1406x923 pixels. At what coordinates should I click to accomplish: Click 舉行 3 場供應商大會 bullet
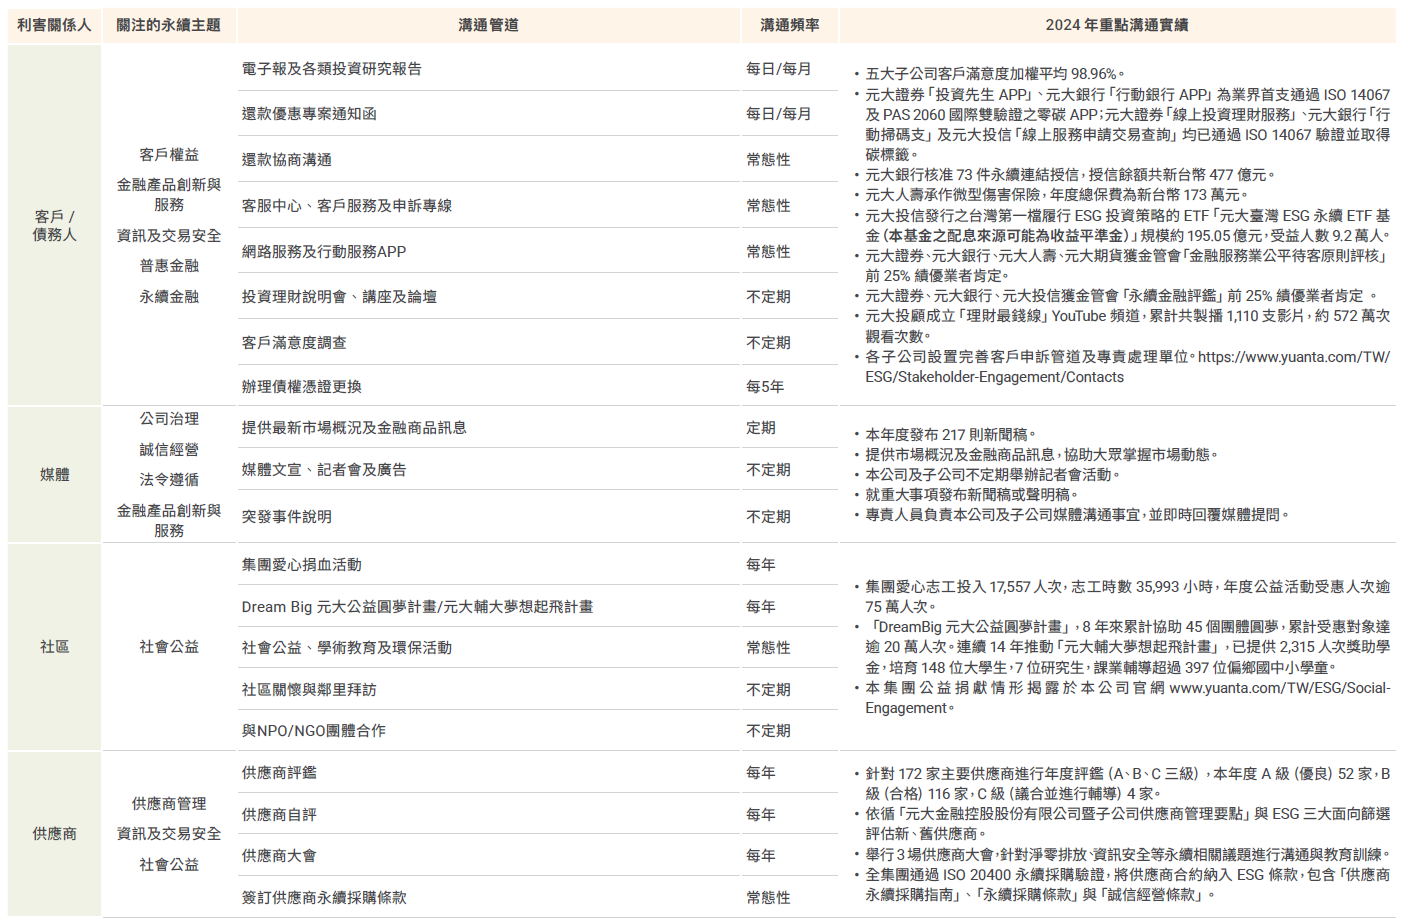pos(1127,855)
